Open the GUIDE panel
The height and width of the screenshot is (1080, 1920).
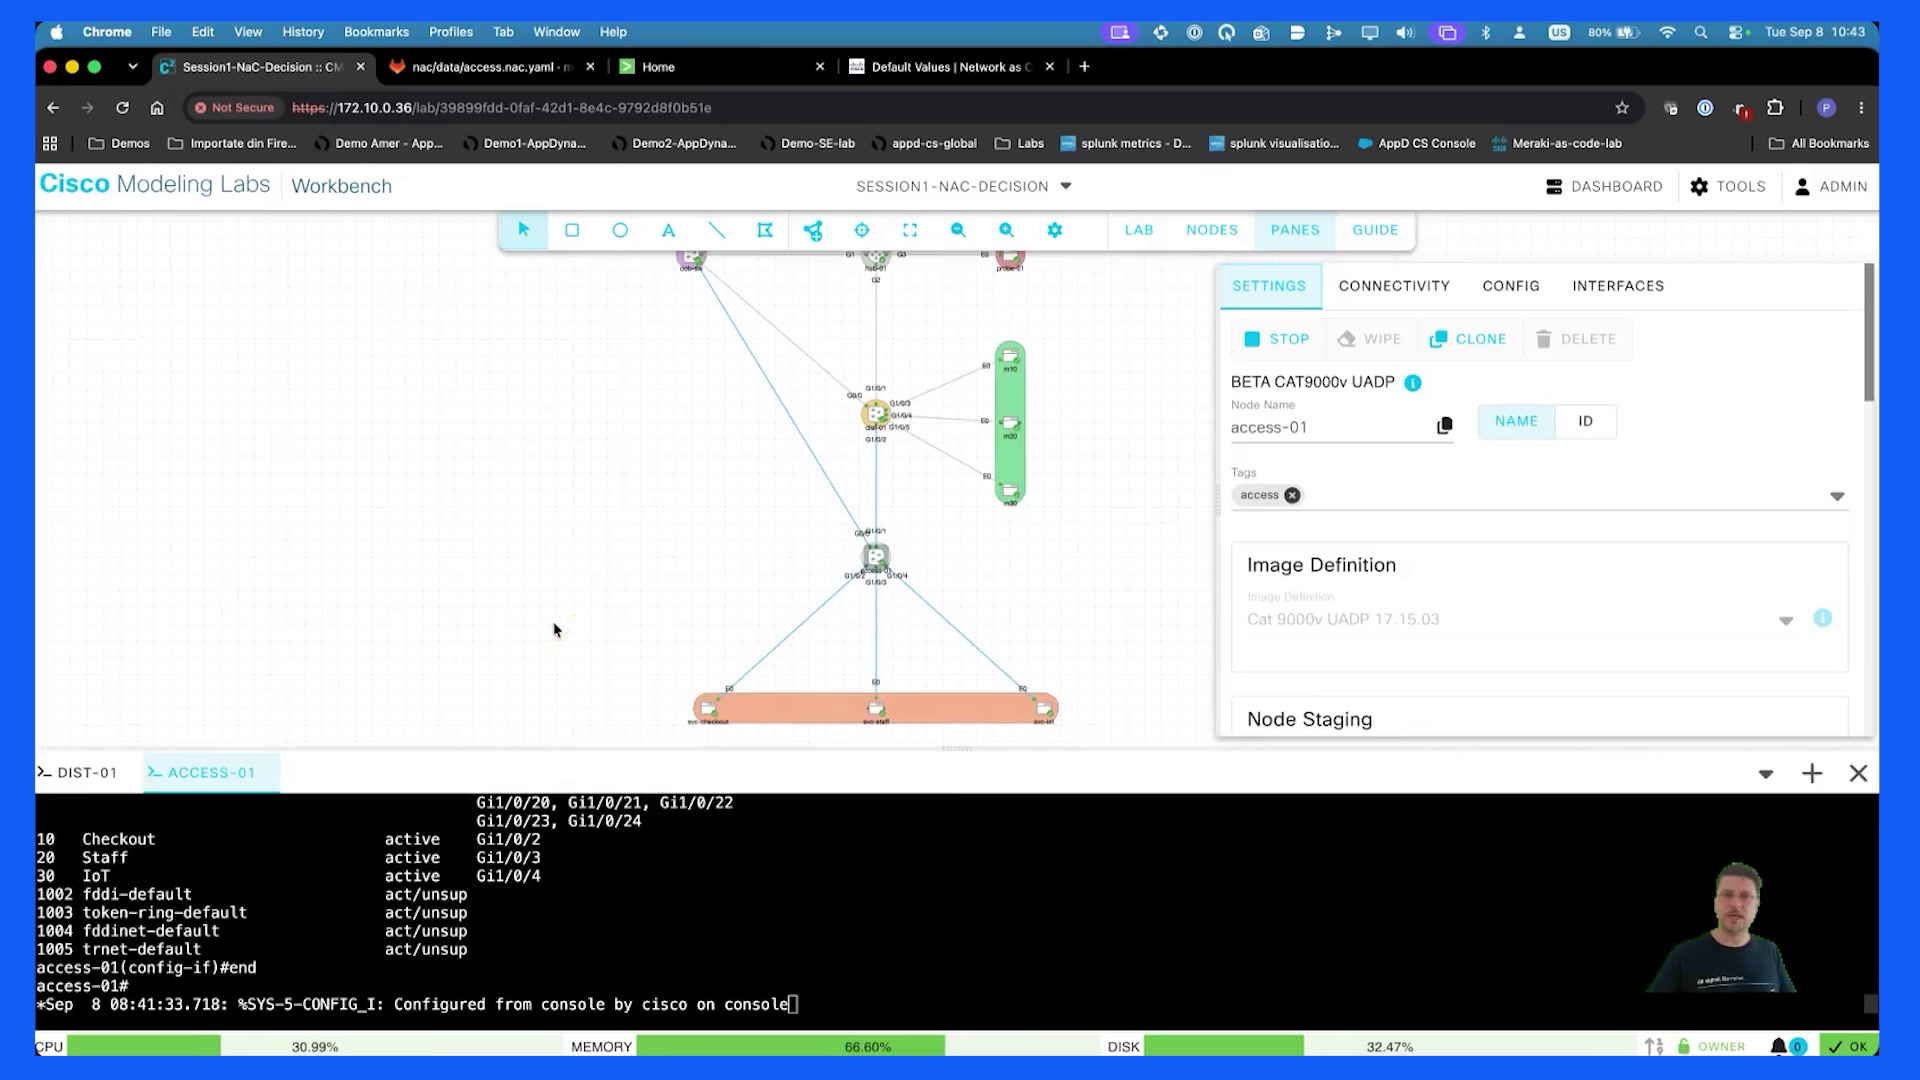point(1375,230)
